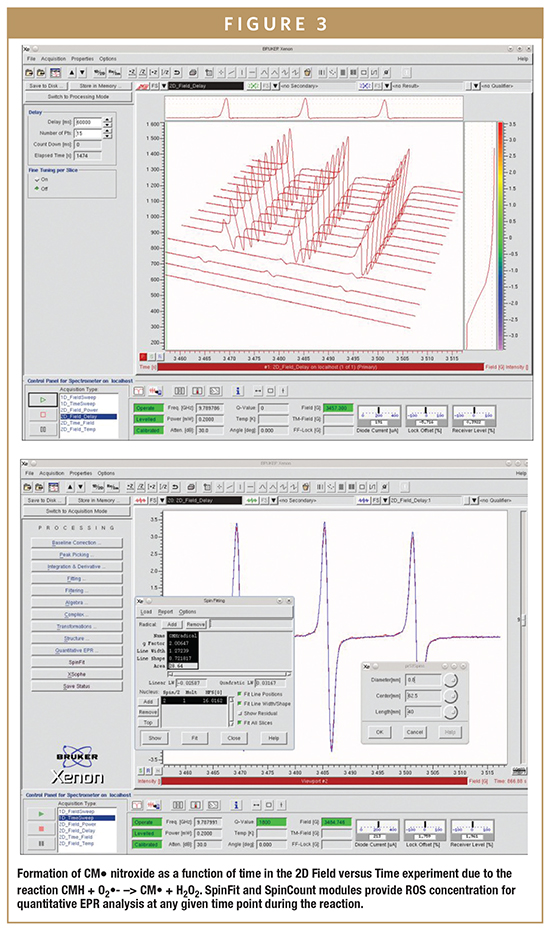Click 'Store in Memory' in the upper window
Viewport: 550px width, 930px height.
click(x=99, y=86)
